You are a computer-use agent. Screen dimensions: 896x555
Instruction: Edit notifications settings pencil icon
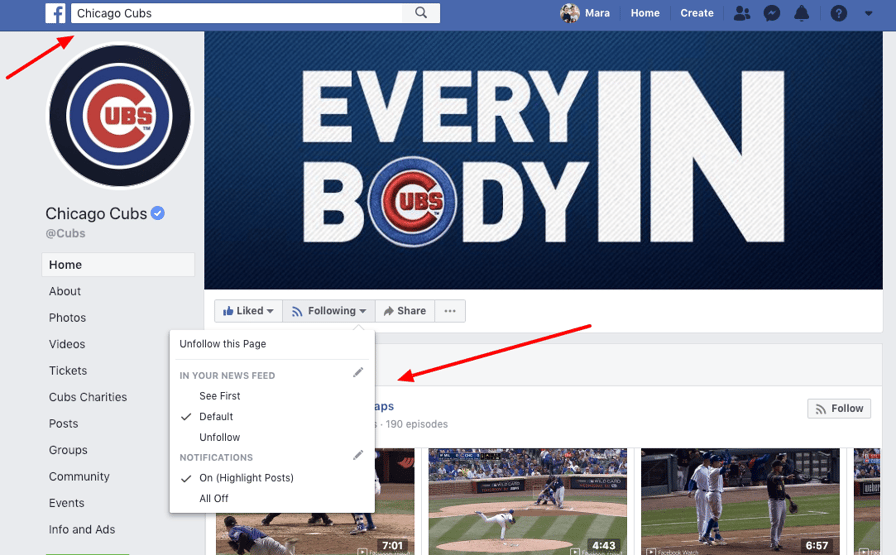point(358,455)
